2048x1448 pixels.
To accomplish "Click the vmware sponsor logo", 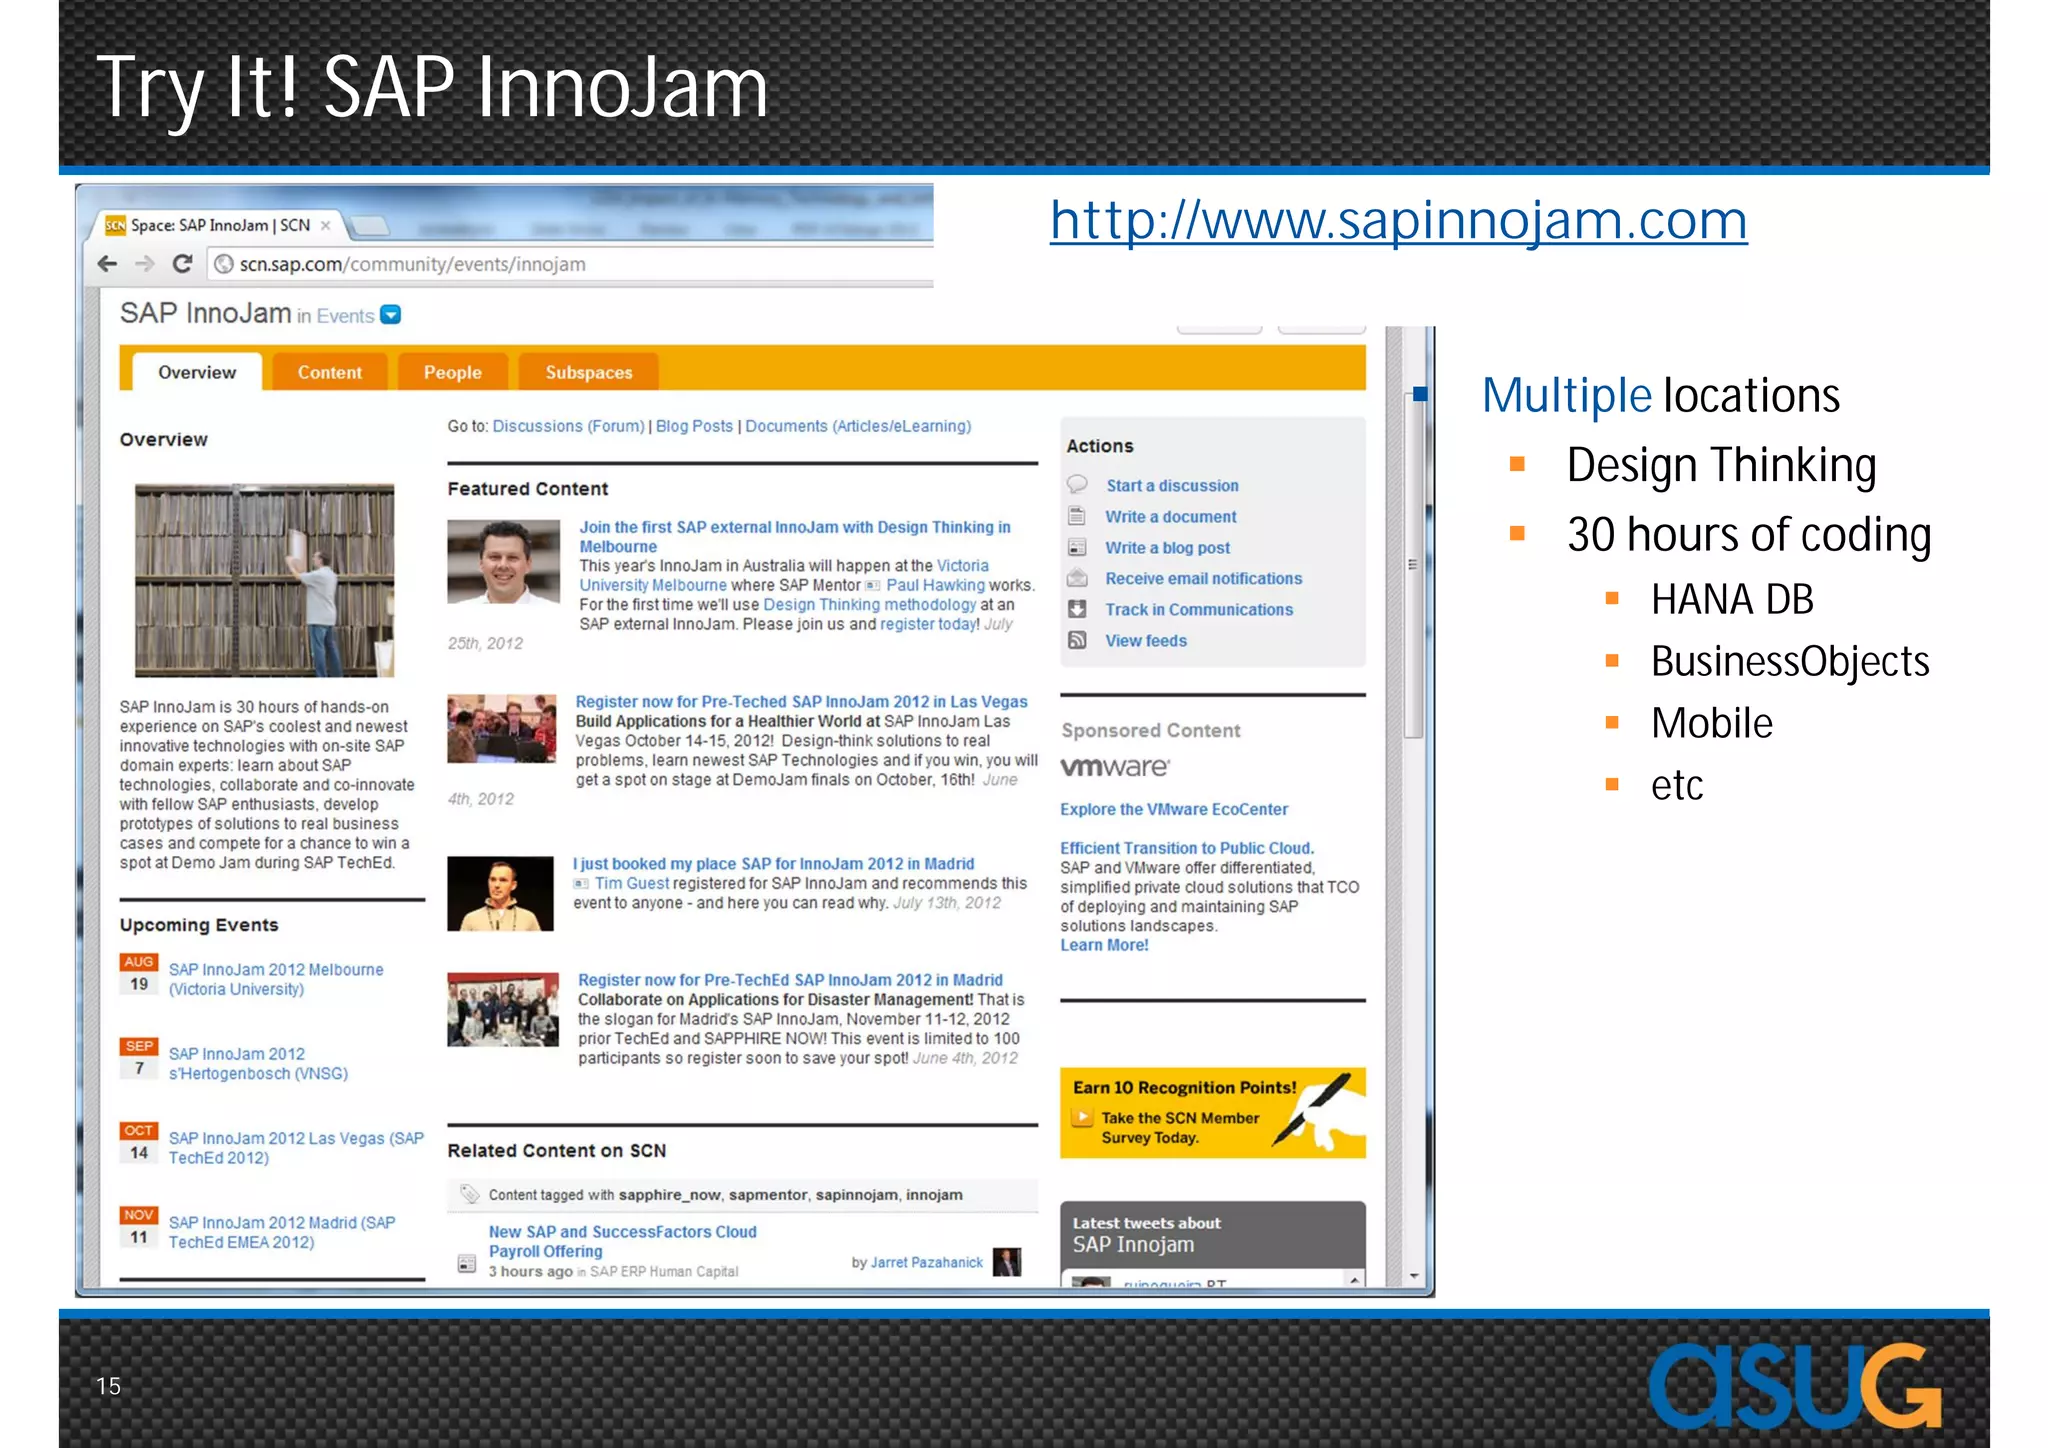I will [1115, 767].
